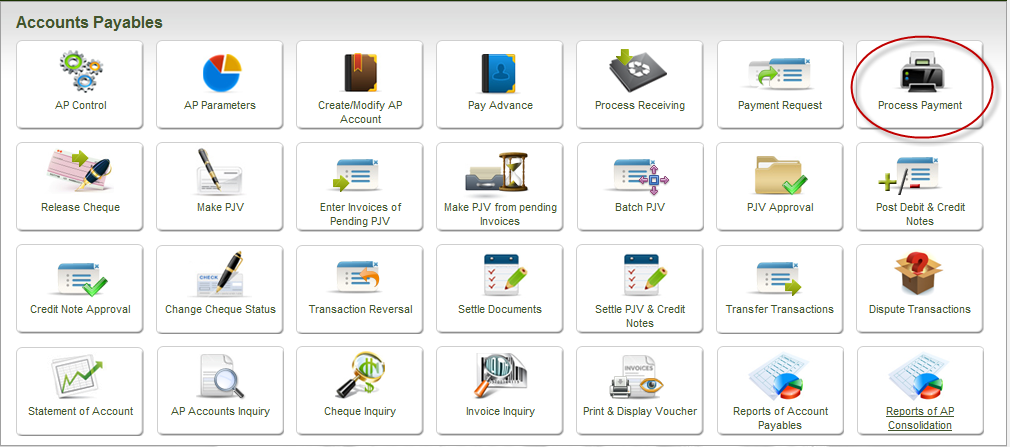Select the Pay Advance address book icon

pos(500,71)
